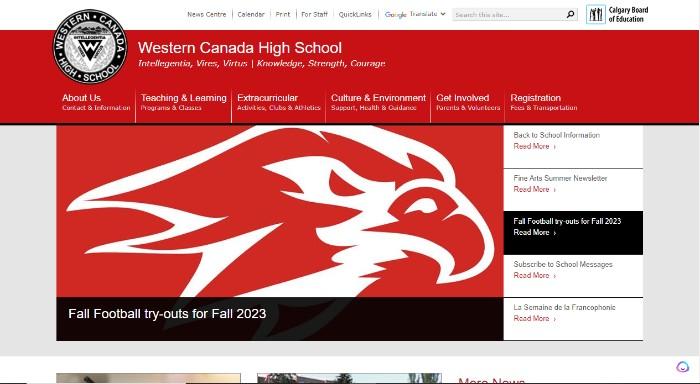The height and width of the screenshot is (384, 700).
Task: Click the Western Canada High School crest logo
Action: pos(90,46)
